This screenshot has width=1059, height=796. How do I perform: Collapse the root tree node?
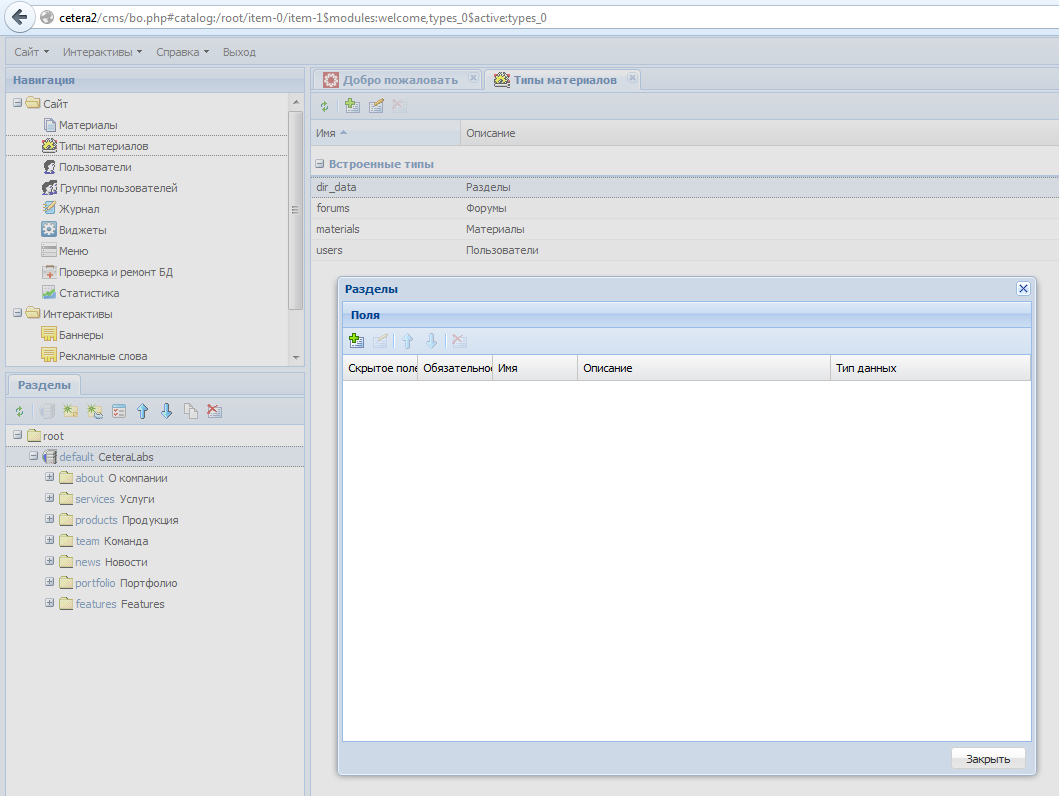(18, 435)
